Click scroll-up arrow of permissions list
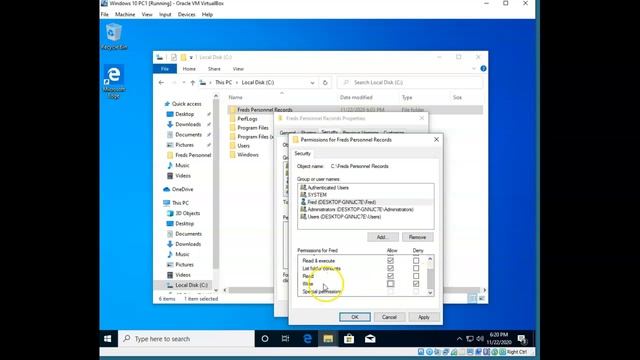 430,259
